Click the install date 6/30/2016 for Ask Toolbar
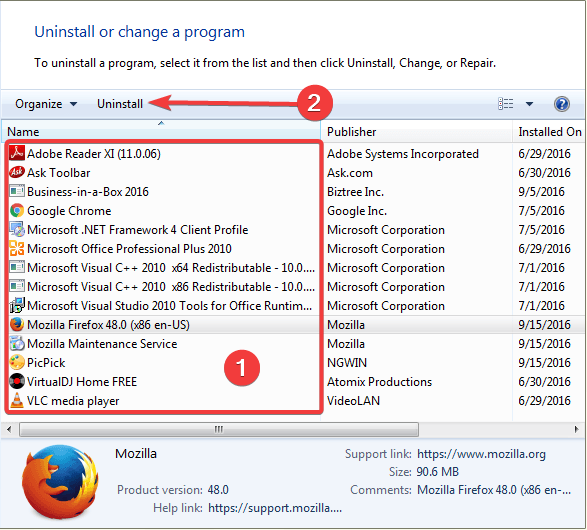587x530 pixels. pyautogui.click(x=544, y=173)
